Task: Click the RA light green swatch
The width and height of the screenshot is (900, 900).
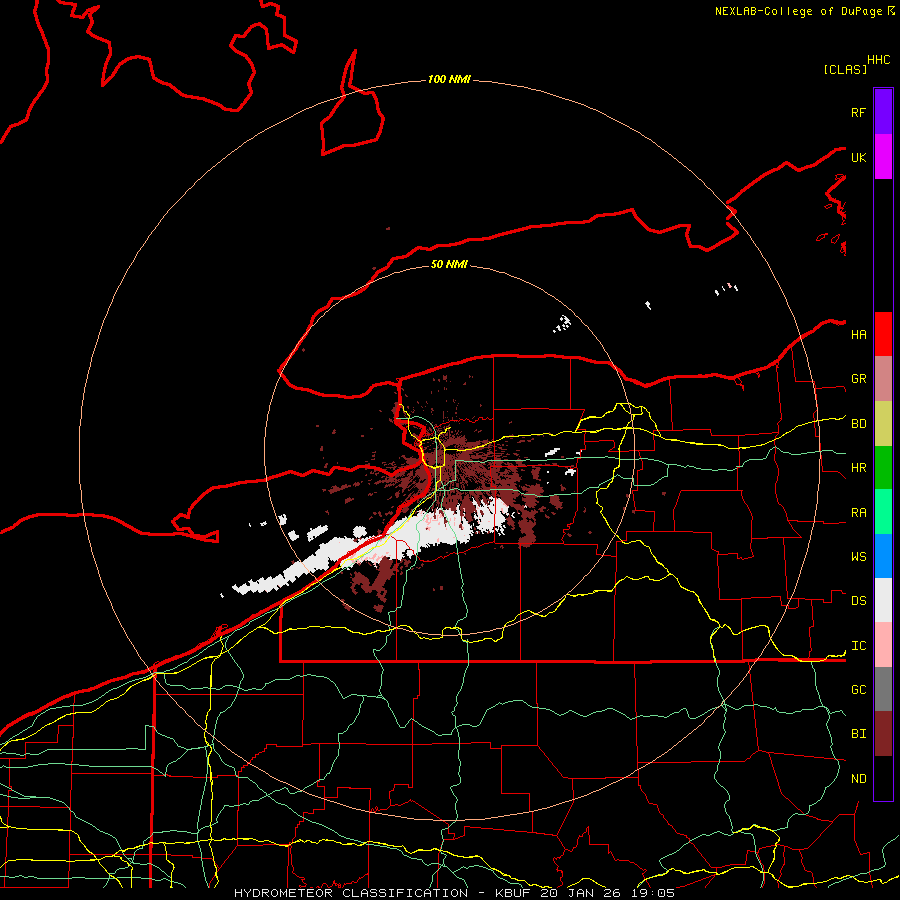Action: click(x=883, y=512)
